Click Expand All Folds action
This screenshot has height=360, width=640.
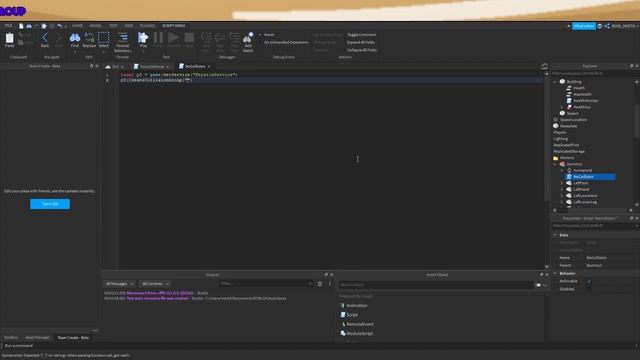(x=361, y=42)
